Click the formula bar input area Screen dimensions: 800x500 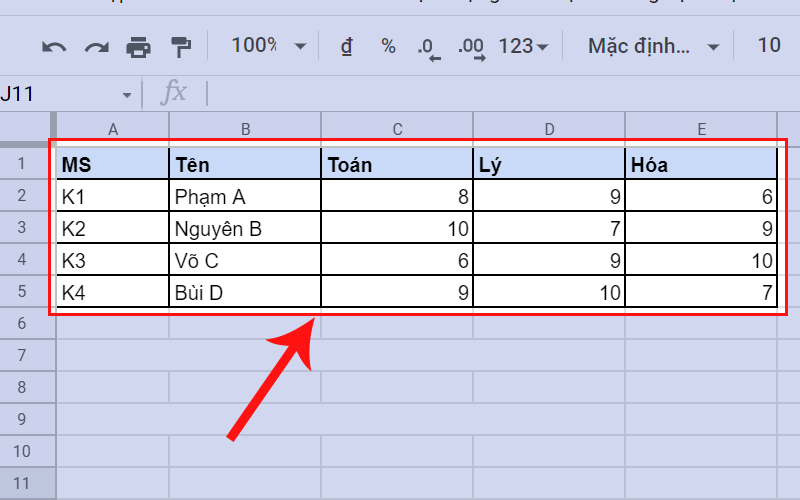point(500,94)
